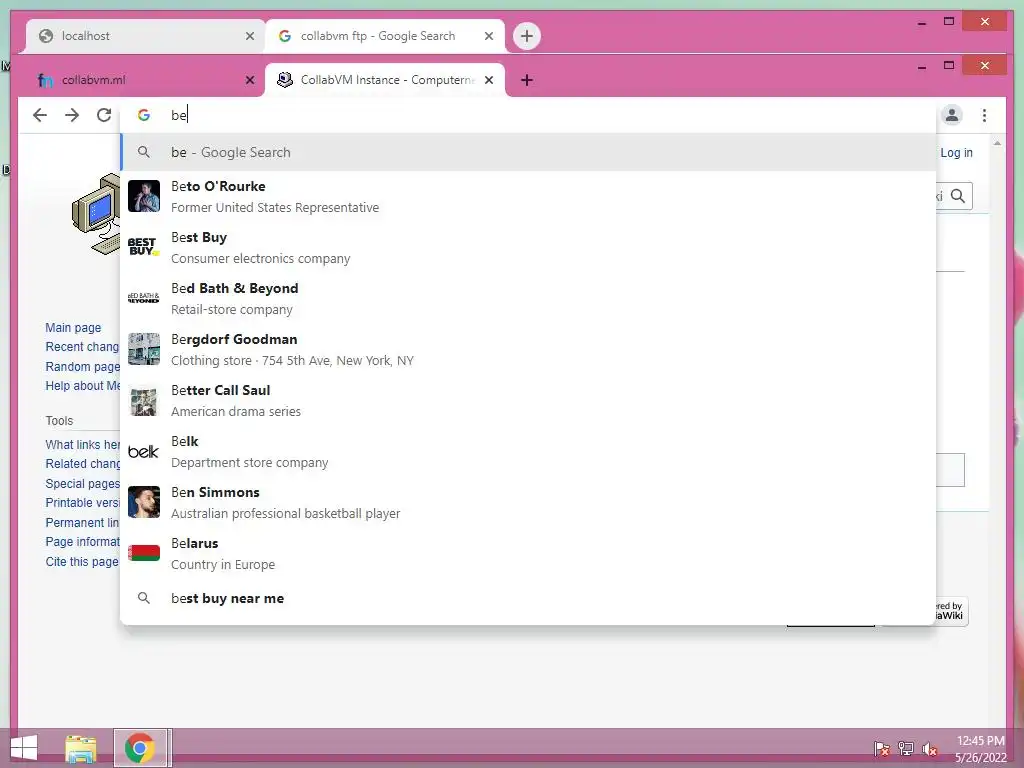Open a new tab in the back window
The width and height of the screenshot is (1024, 768).
(x=526, y=36)
